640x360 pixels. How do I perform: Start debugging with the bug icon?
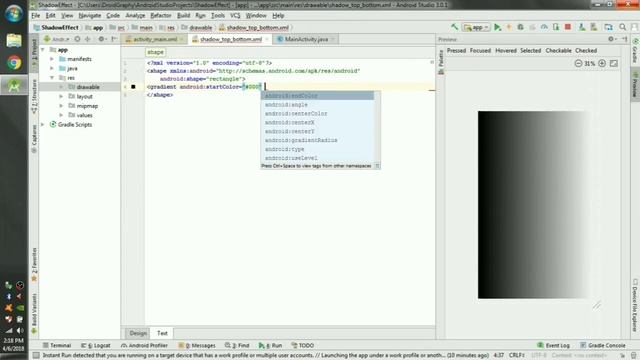[520, 27]
